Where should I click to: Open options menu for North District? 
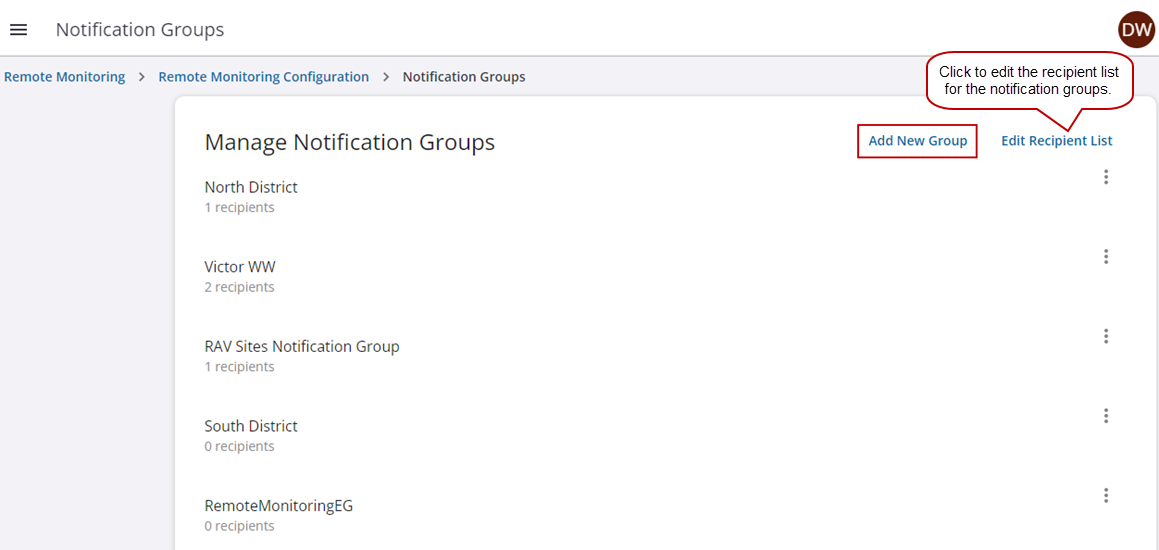(1105, 177)
